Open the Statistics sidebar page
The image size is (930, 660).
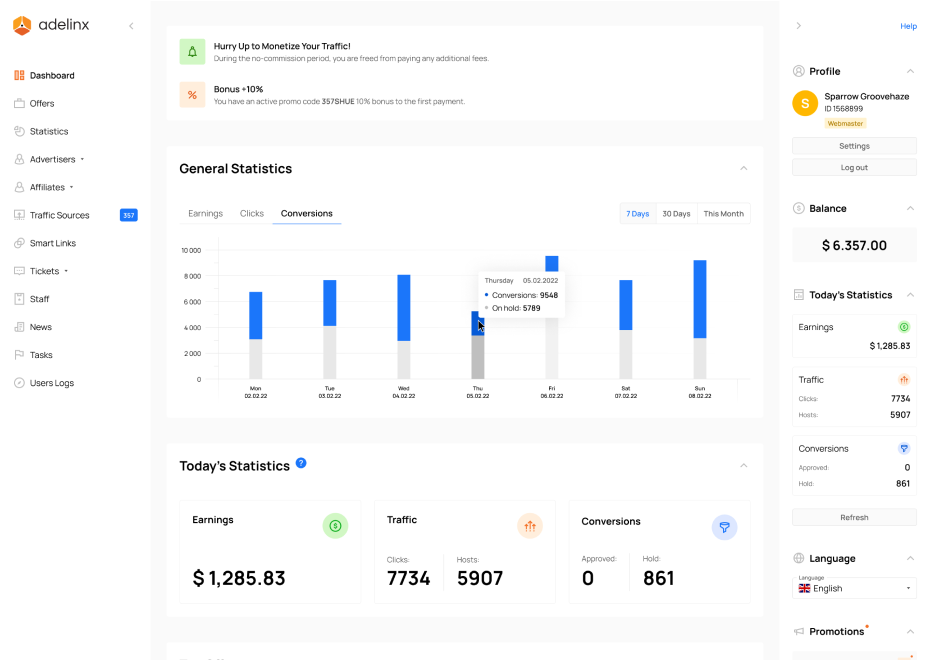coord(48,131)
